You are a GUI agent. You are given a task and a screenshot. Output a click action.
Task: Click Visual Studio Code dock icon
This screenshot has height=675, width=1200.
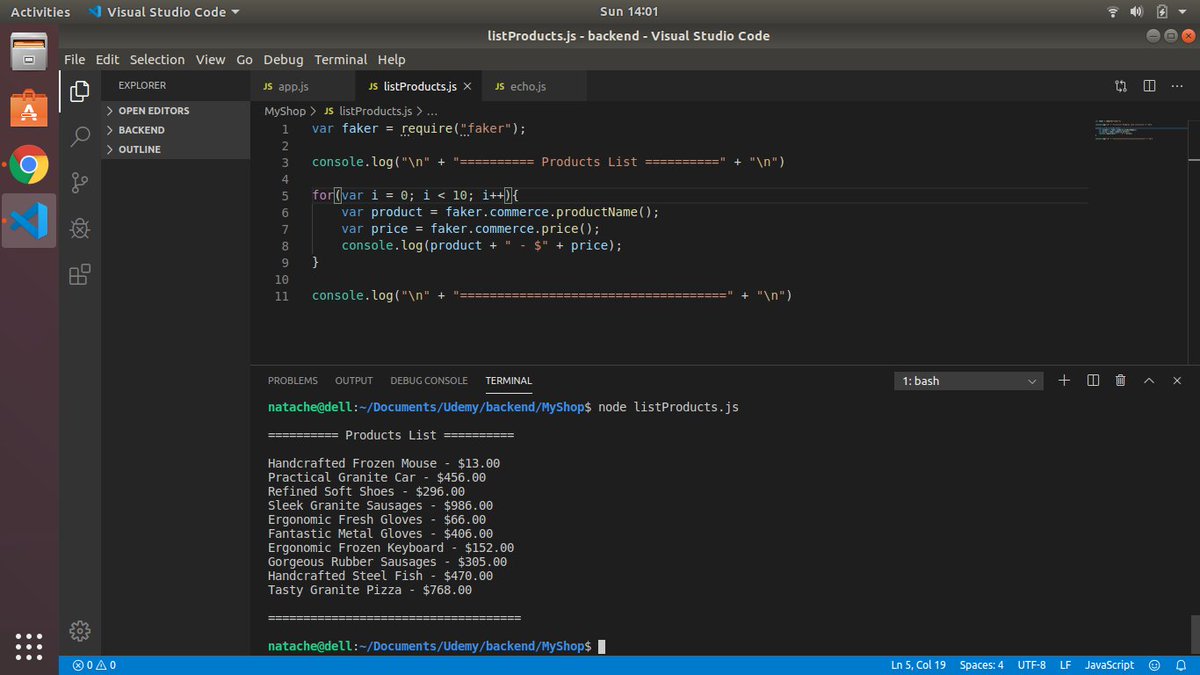coord(29,221)
